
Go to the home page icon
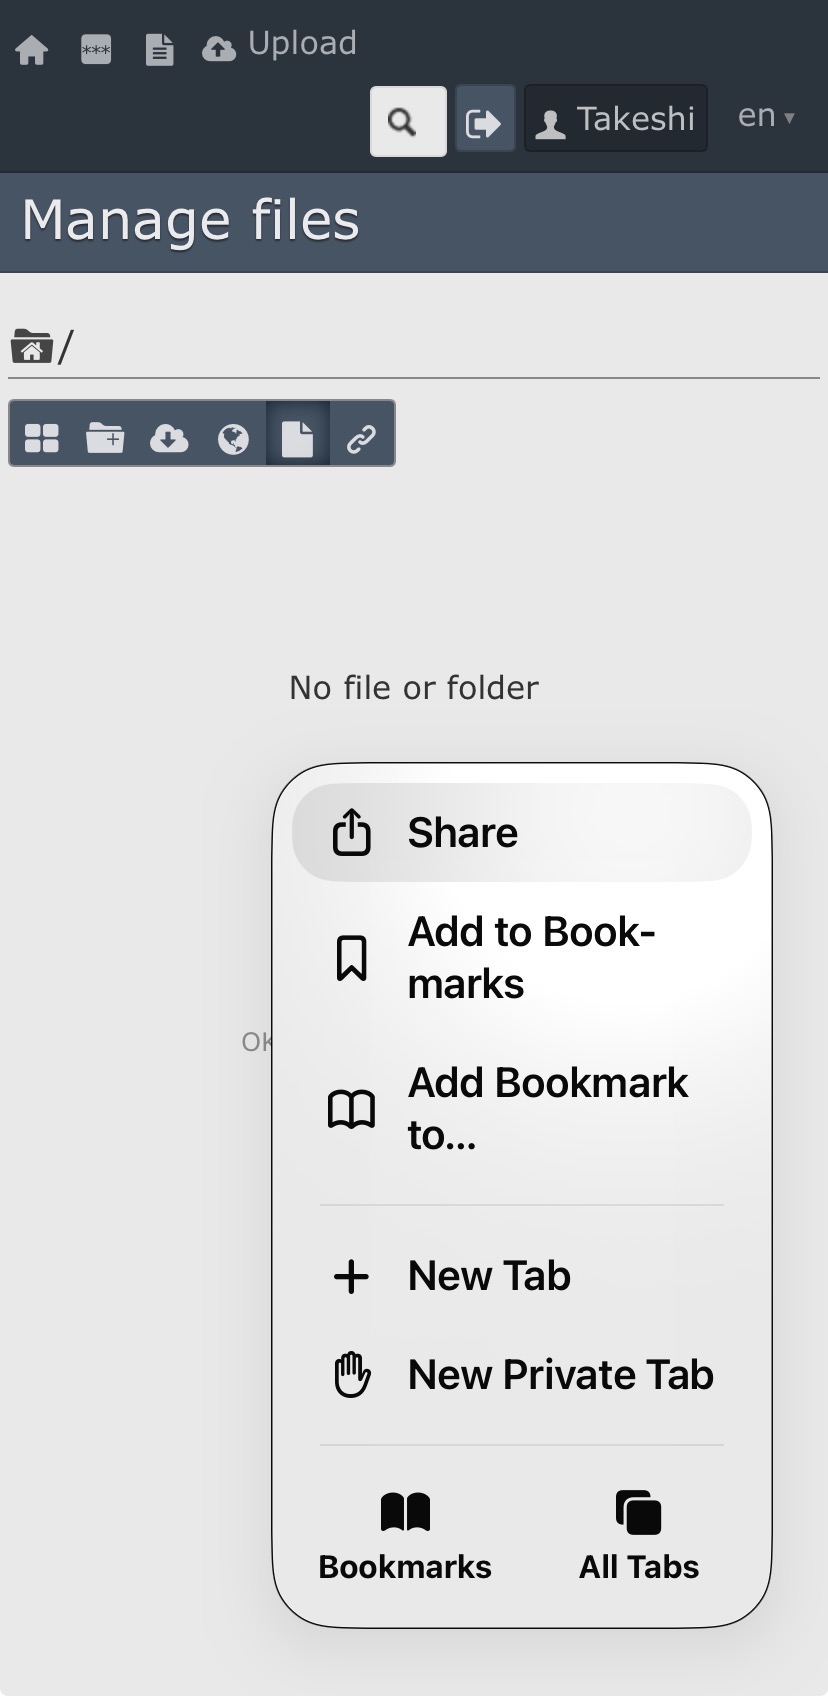click(x=32, y=49)
